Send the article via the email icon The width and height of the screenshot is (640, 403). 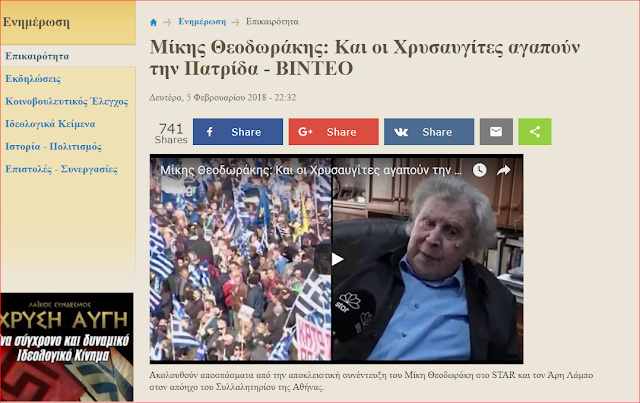(x=496, y=131)
